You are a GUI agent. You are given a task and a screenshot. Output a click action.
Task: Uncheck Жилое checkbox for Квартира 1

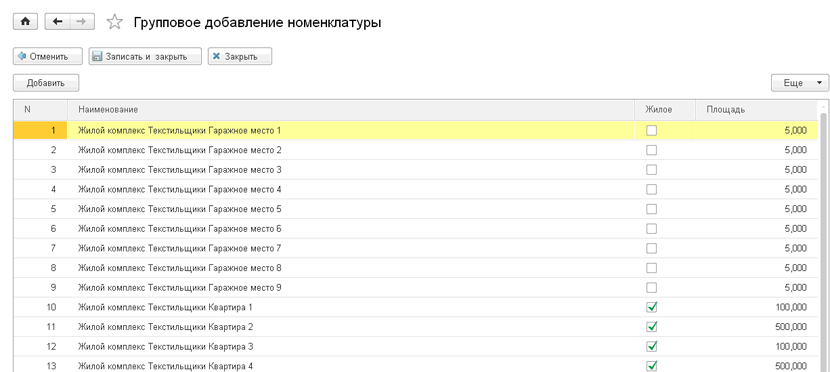pyautogui.click(x=652, y=307)
